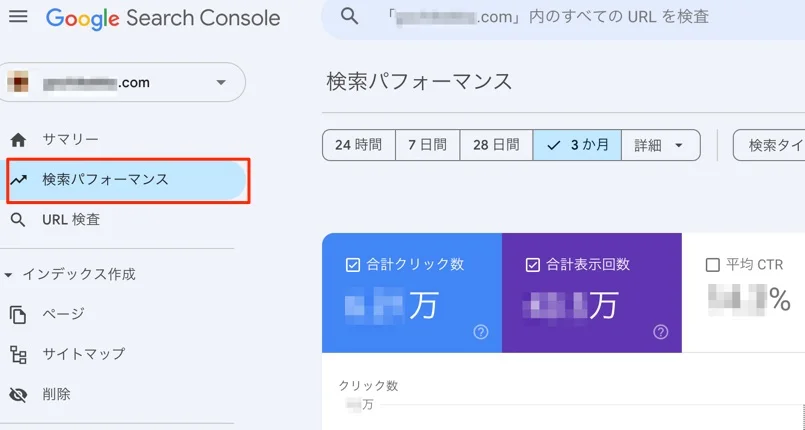Focus the URL inspection search field
The image size is (805, 430).
(563, 18)
